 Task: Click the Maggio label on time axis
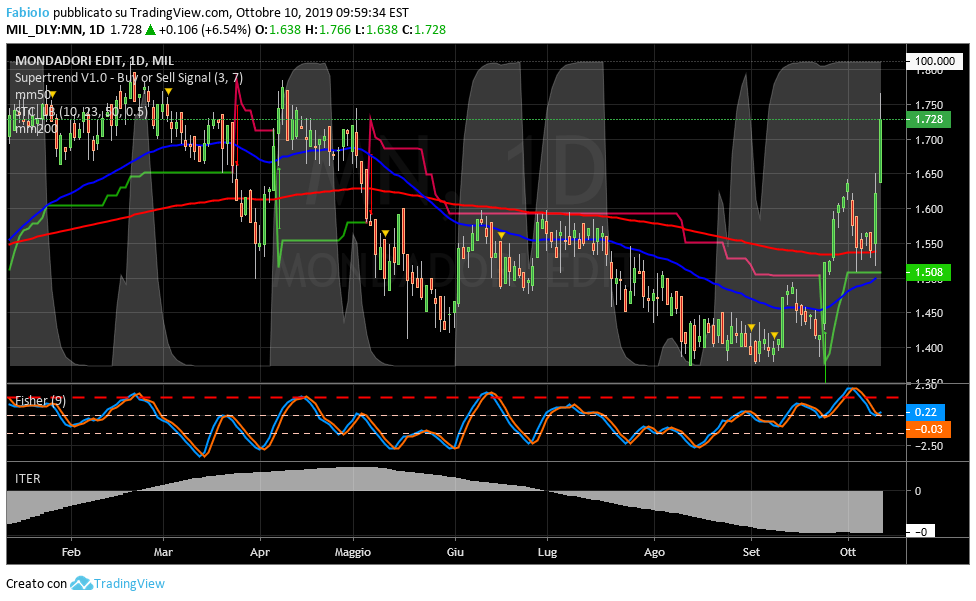(x=352, y=551)
